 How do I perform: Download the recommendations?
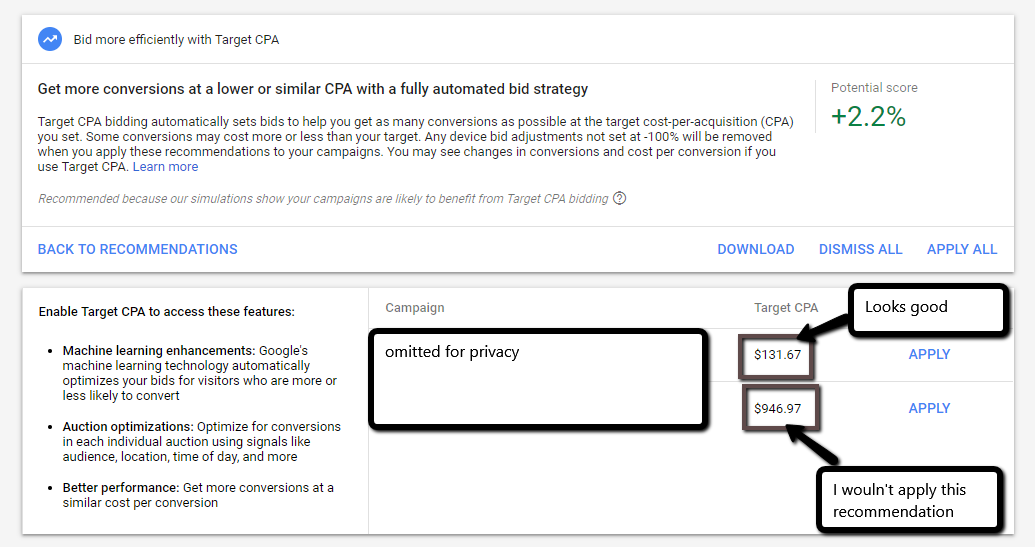click(756, 249)
